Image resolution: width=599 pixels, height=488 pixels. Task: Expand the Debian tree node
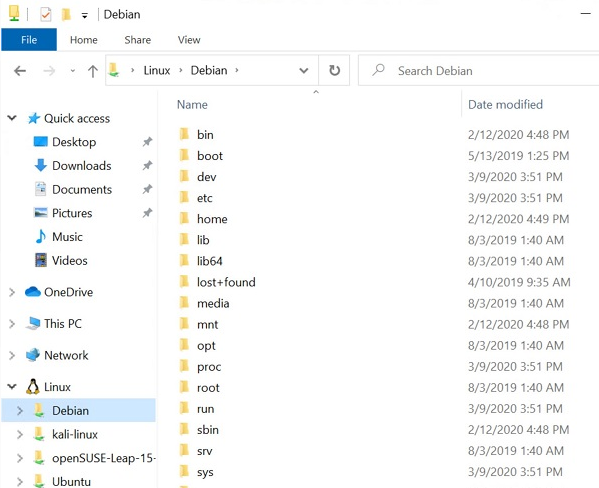click(20, 411)
